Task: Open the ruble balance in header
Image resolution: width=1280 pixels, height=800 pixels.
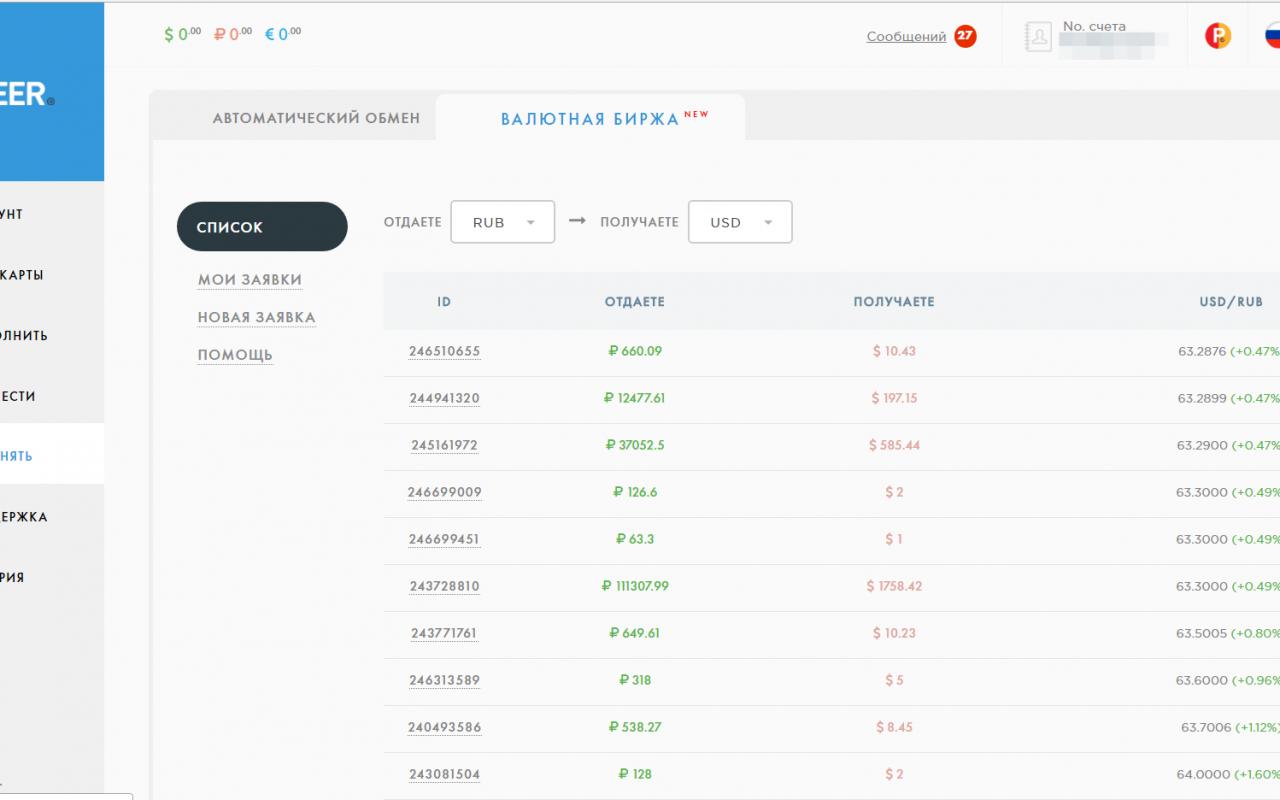Action: (x=233, y=34)
